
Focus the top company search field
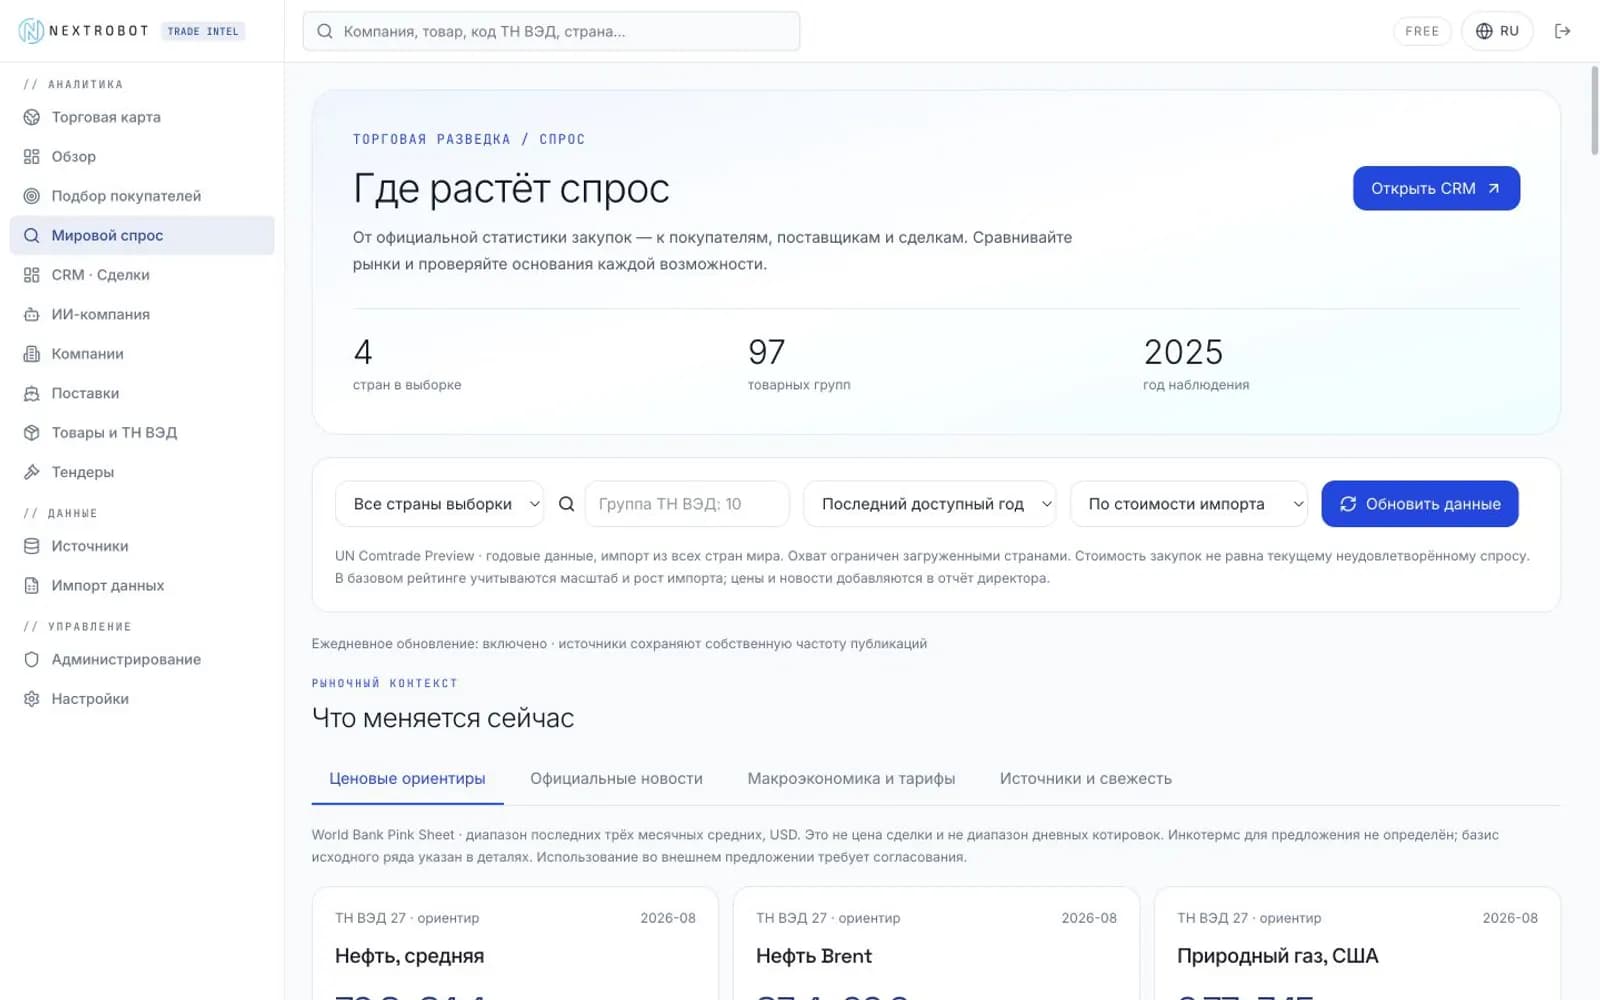pyautogui.click(x=551, y=31)
